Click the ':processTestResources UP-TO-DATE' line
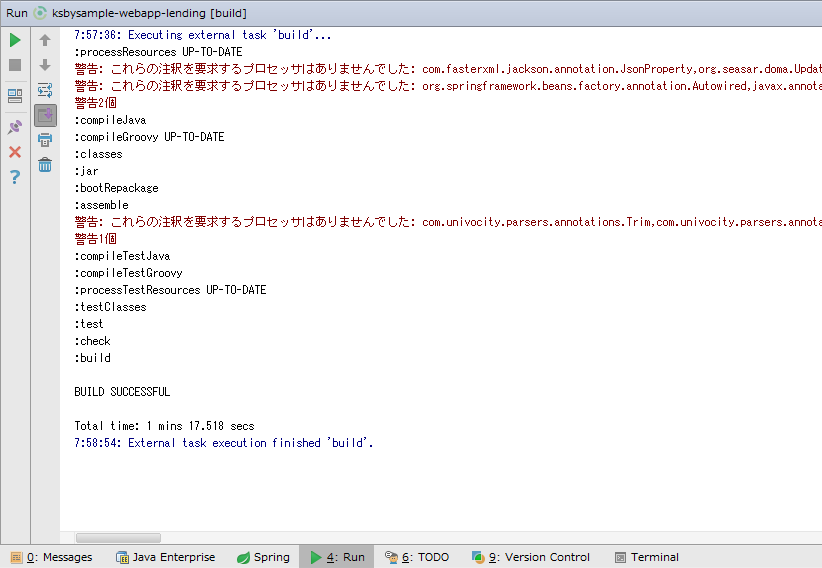 click(170, 290)
